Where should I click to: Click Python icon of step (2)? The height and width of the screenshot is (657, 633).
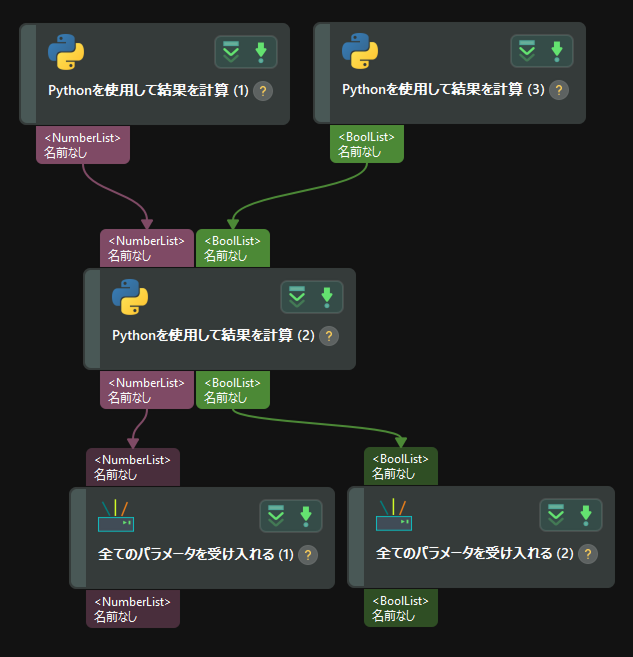(x=130, y=297)
